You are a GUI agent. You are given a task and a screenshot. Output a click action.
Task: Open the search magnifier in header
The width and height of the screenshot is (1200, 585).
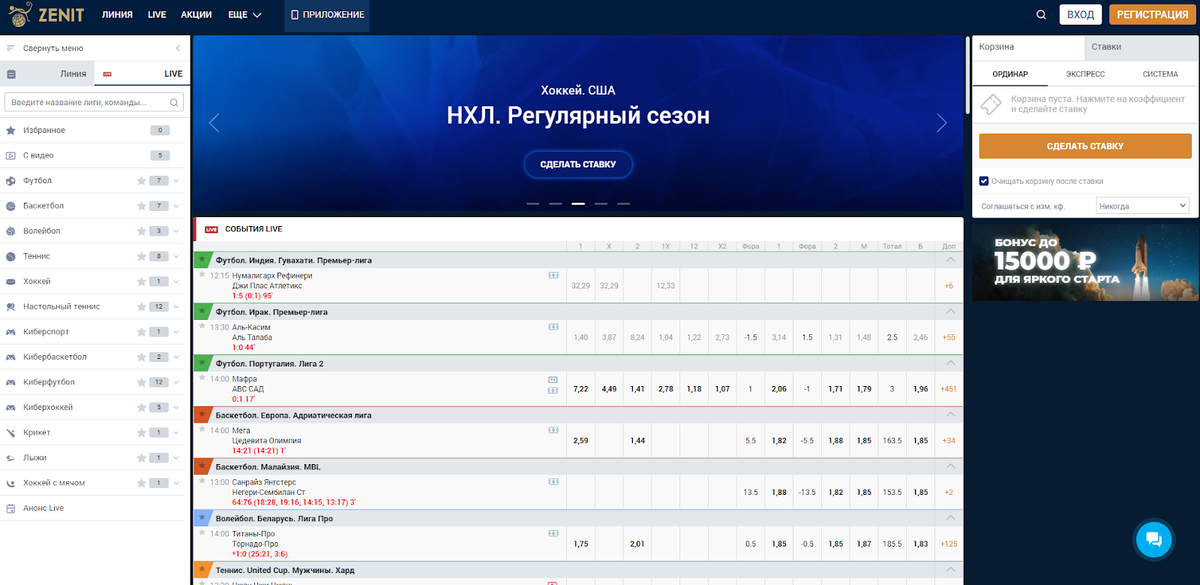point(1041,15)
